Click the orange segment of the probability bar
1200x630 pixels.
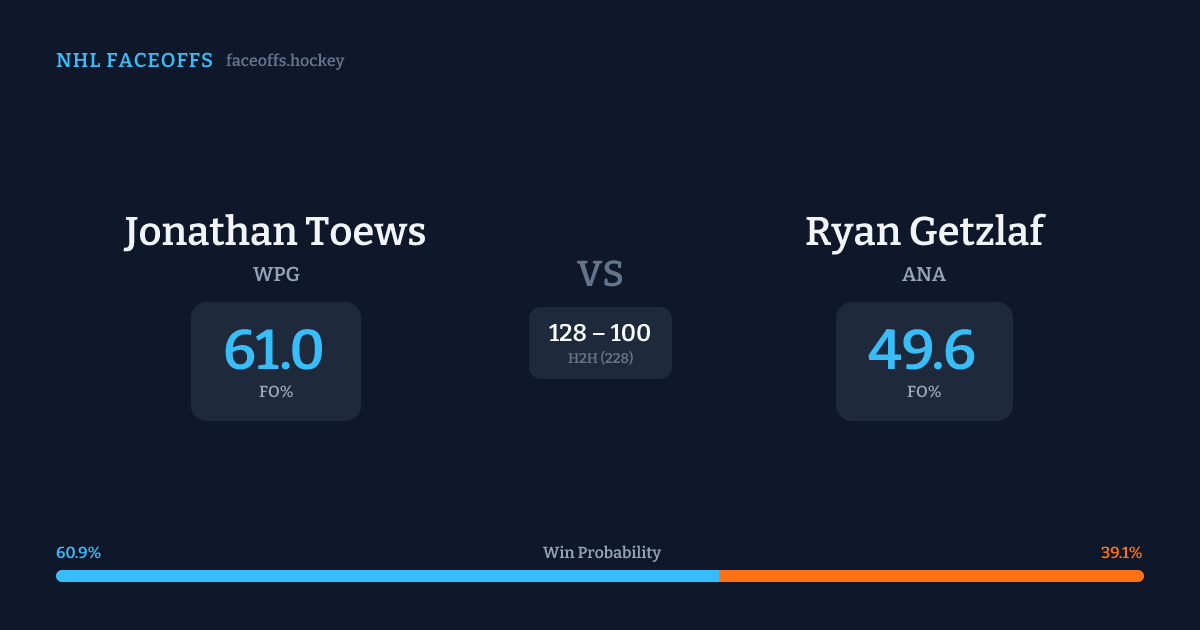(x=931, y=576)
